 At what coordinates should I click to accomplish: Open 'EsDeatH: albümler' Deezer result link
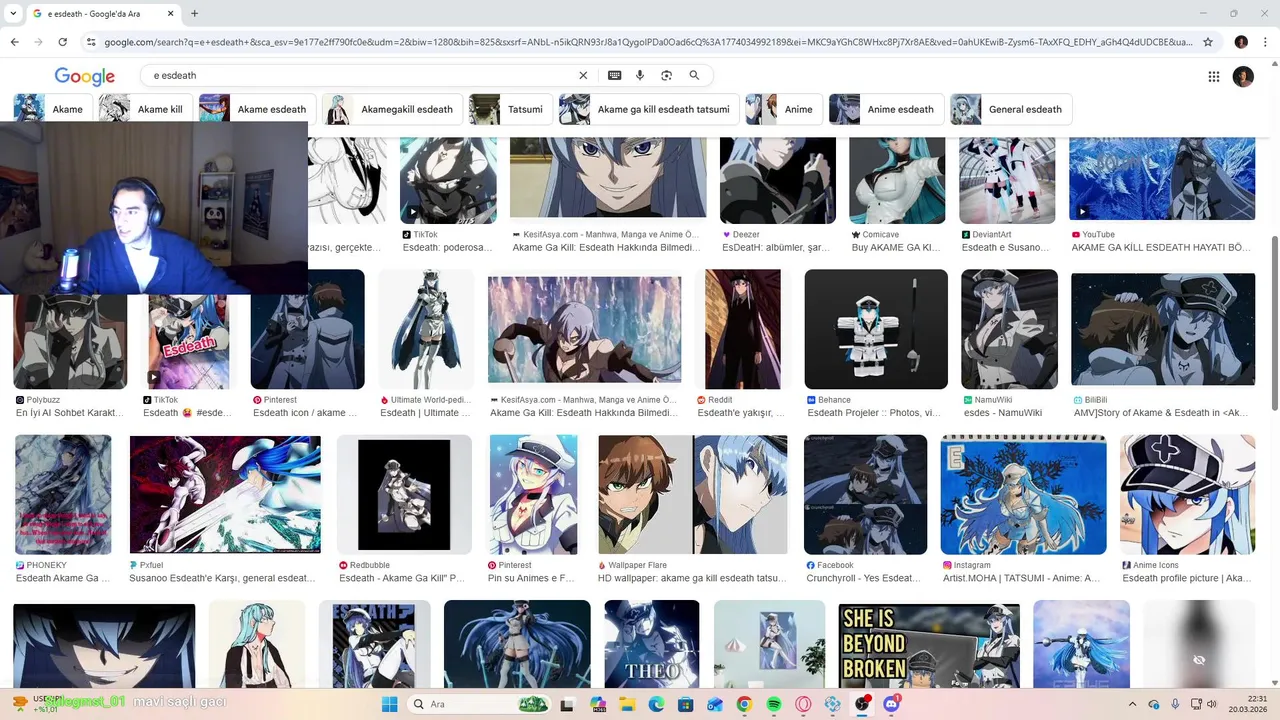point(776,247)
